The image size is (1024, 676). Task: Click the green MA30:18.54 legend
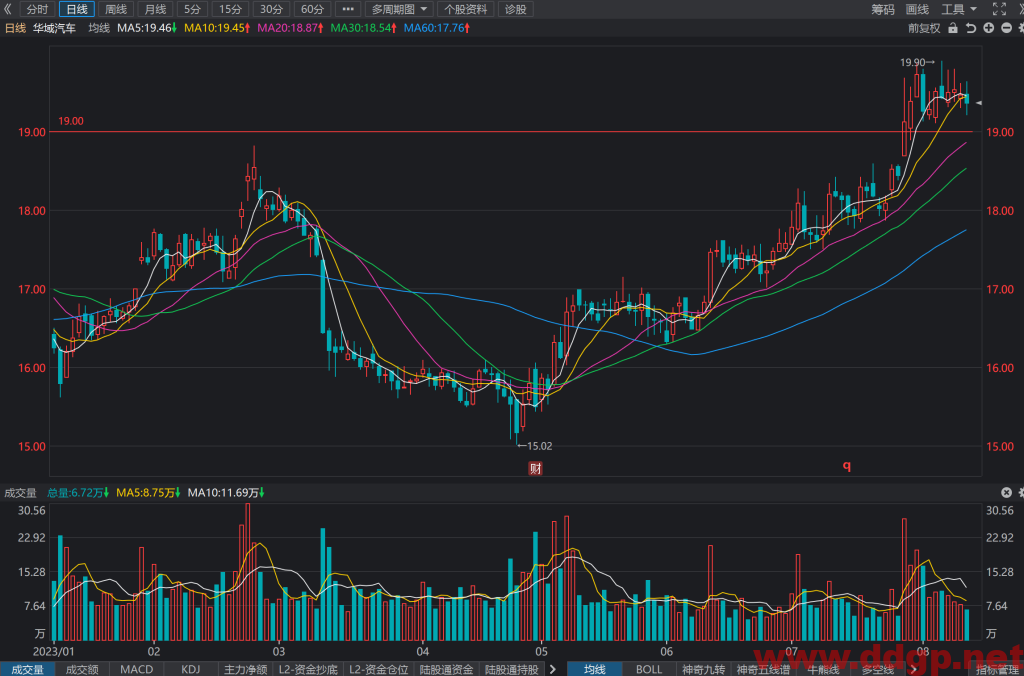(364, 28)
